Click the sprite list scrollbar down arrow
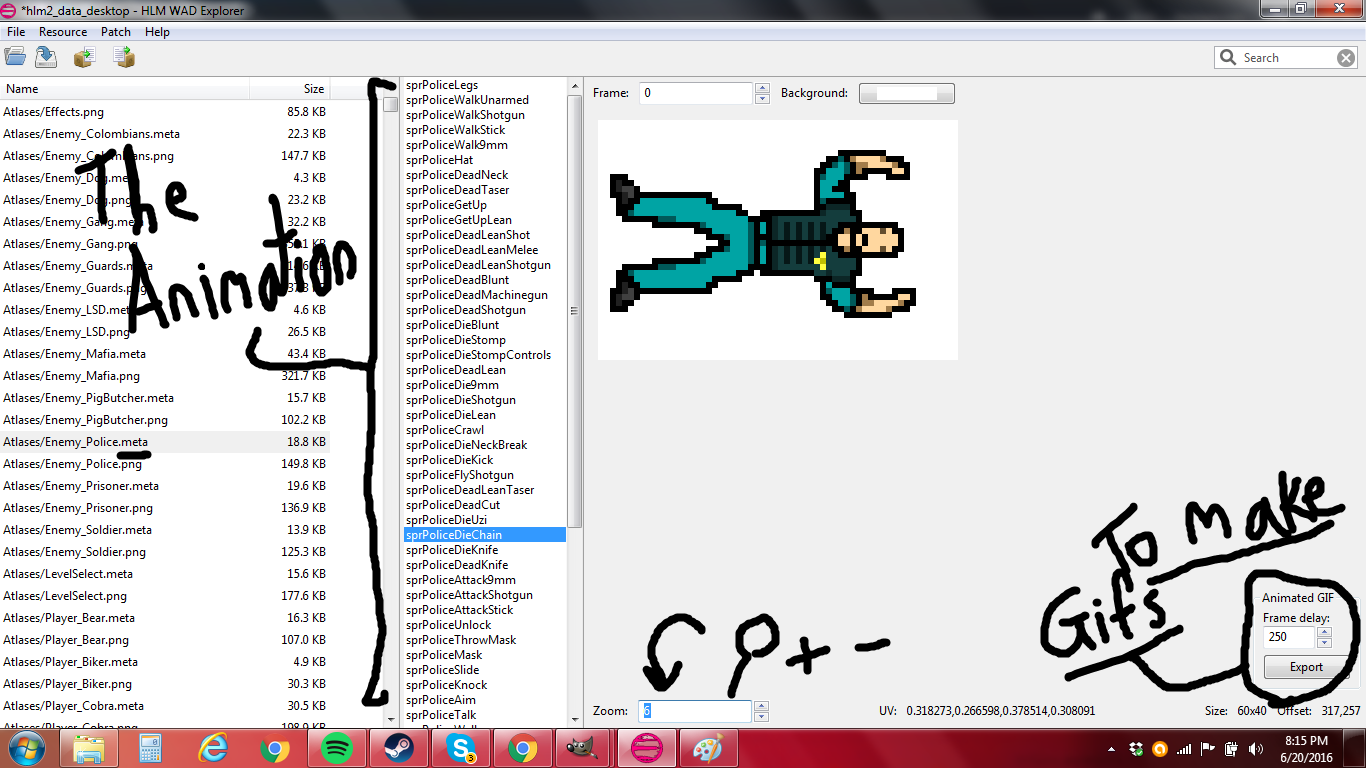Image resolution: width=1366 pixels, height=768 pixels. click(x=575, y=719)
